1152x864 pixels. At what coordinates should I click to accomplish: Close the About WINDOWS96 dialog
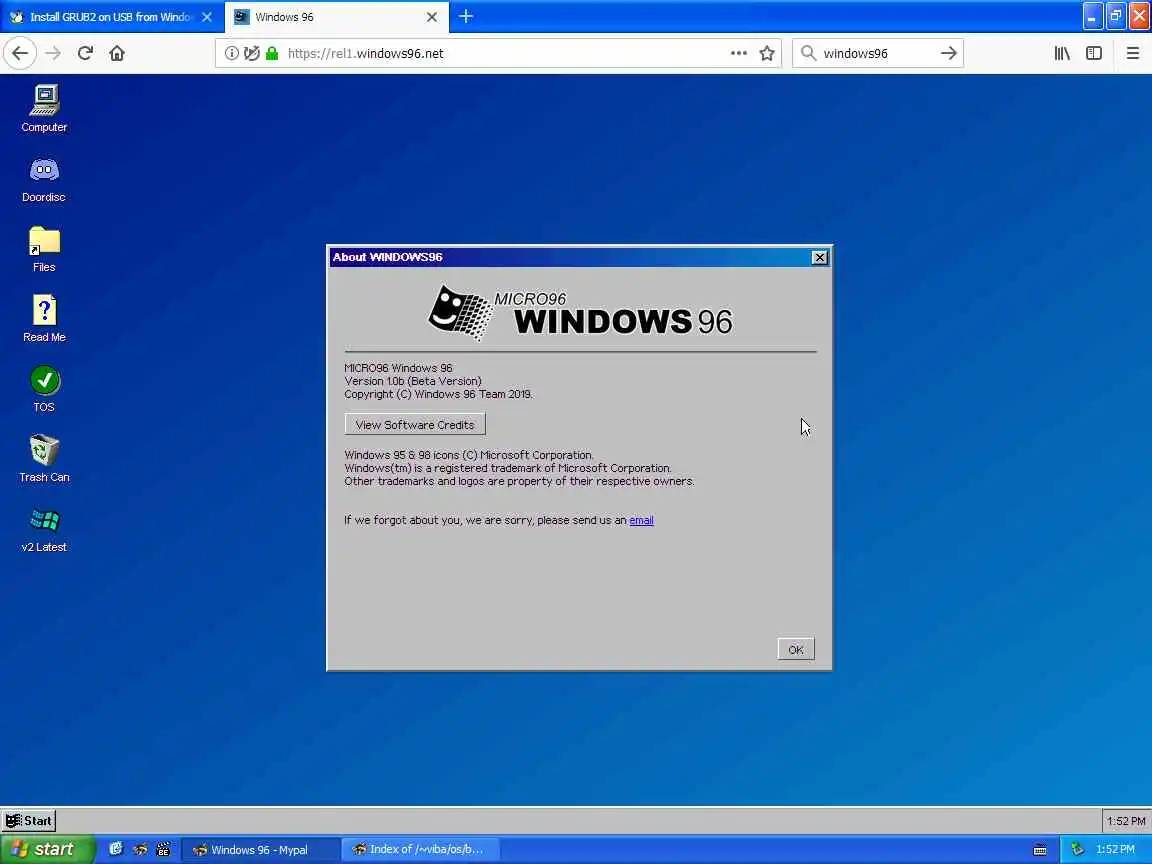click(820, 257)
